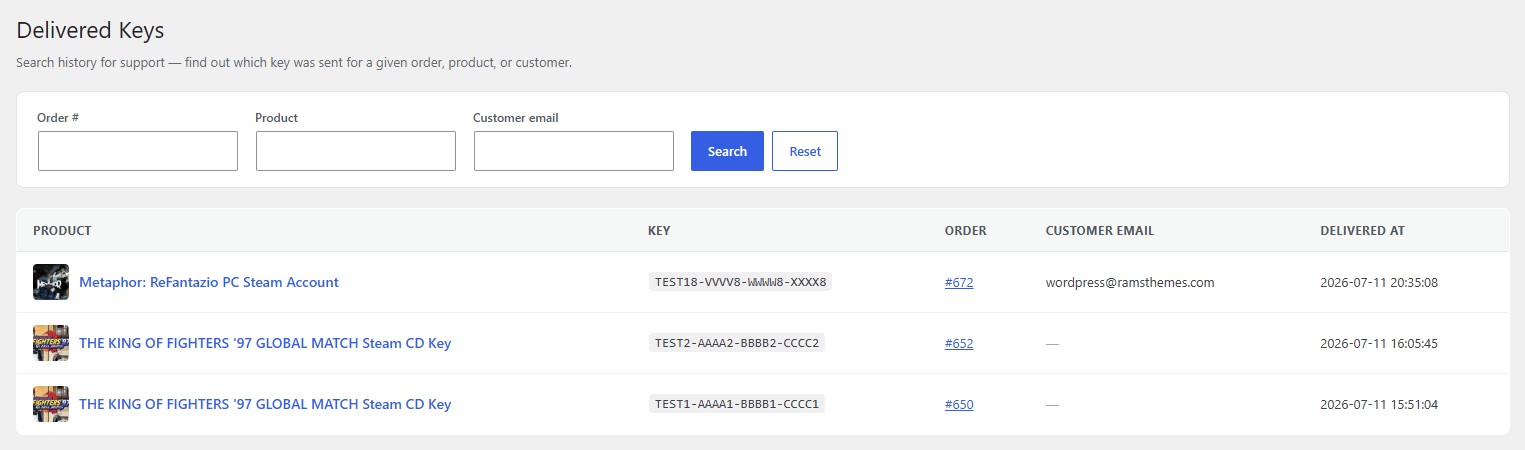
Task: Open Metaphor: ReFantazio PC Steam Account link
Action: [x=209, y=282]
